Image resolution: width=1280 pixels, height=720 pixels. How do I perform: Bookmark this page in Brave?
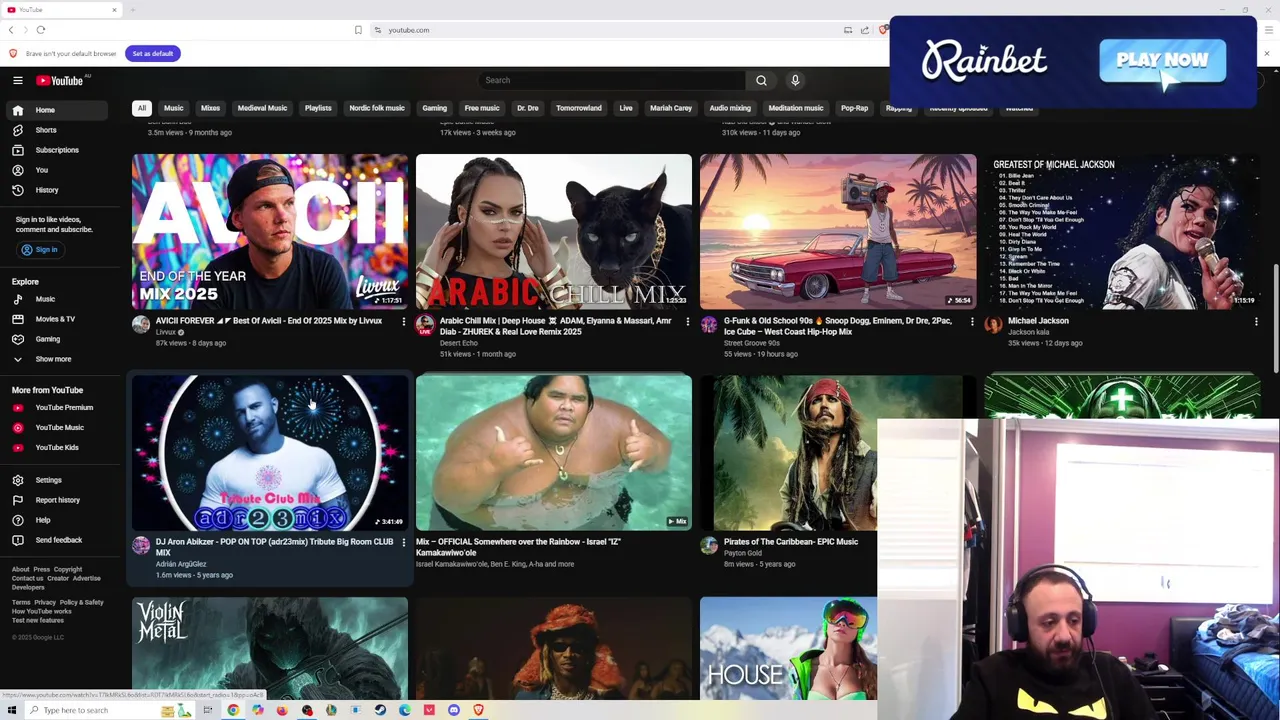(x=358, y=30)
